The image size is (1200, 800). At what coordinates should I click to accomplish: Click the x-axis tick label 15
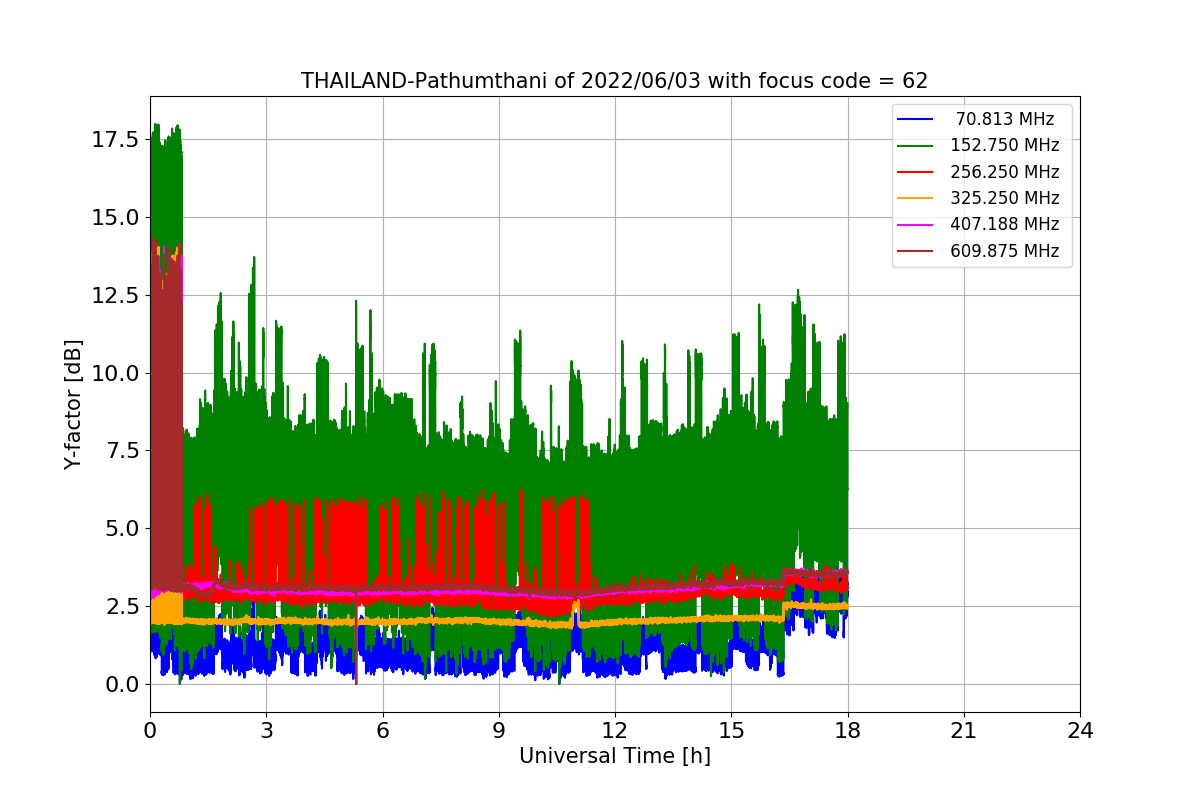(x=731, y=731)
